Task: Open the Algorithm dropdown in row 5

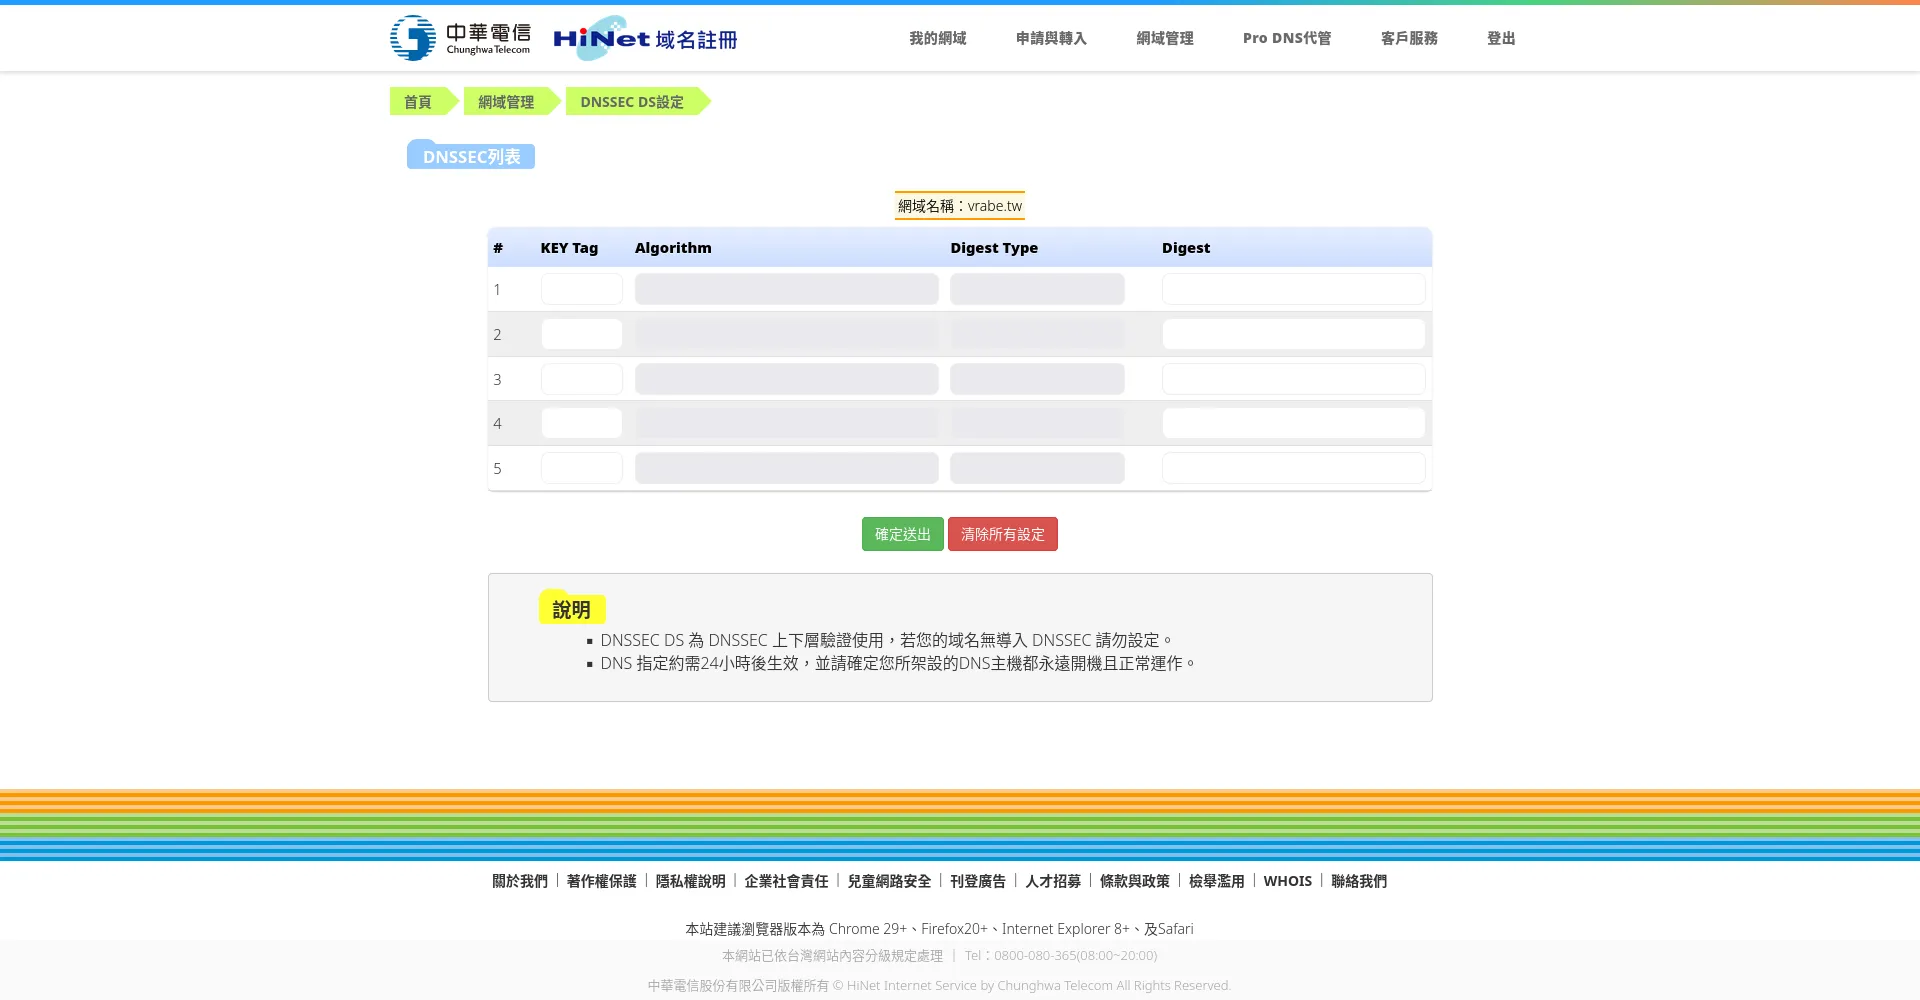Action: pos(786,468)
